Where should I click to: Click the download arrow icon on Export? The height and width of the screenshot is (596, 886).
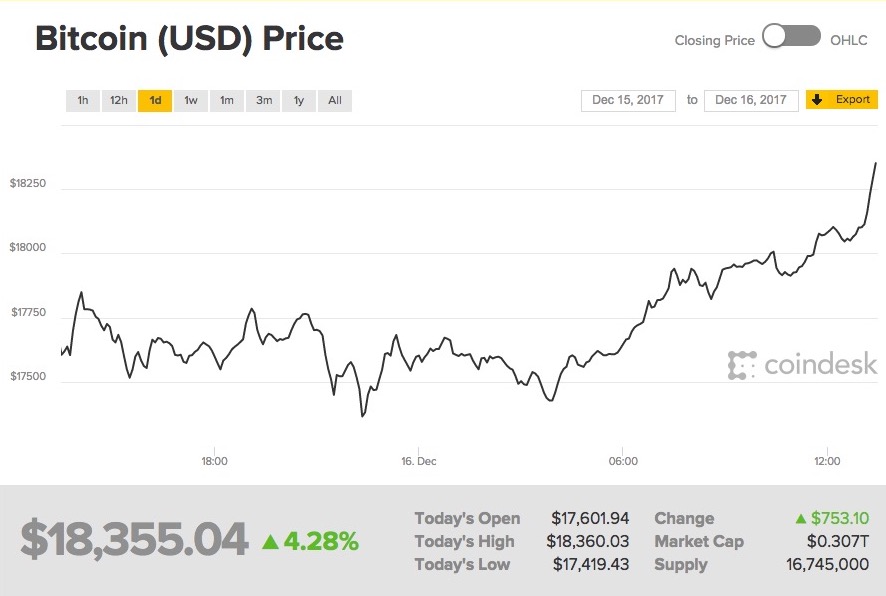point(817,100)
